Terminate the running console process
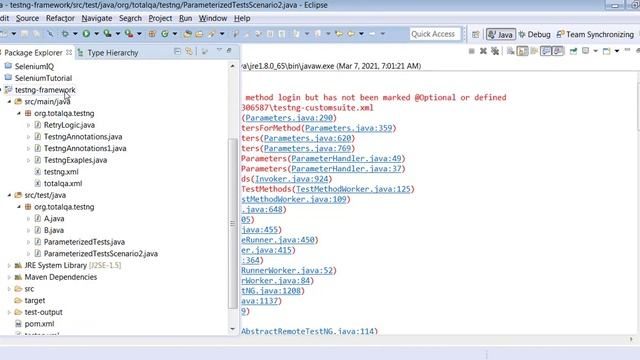 click(x=471, y=51)
